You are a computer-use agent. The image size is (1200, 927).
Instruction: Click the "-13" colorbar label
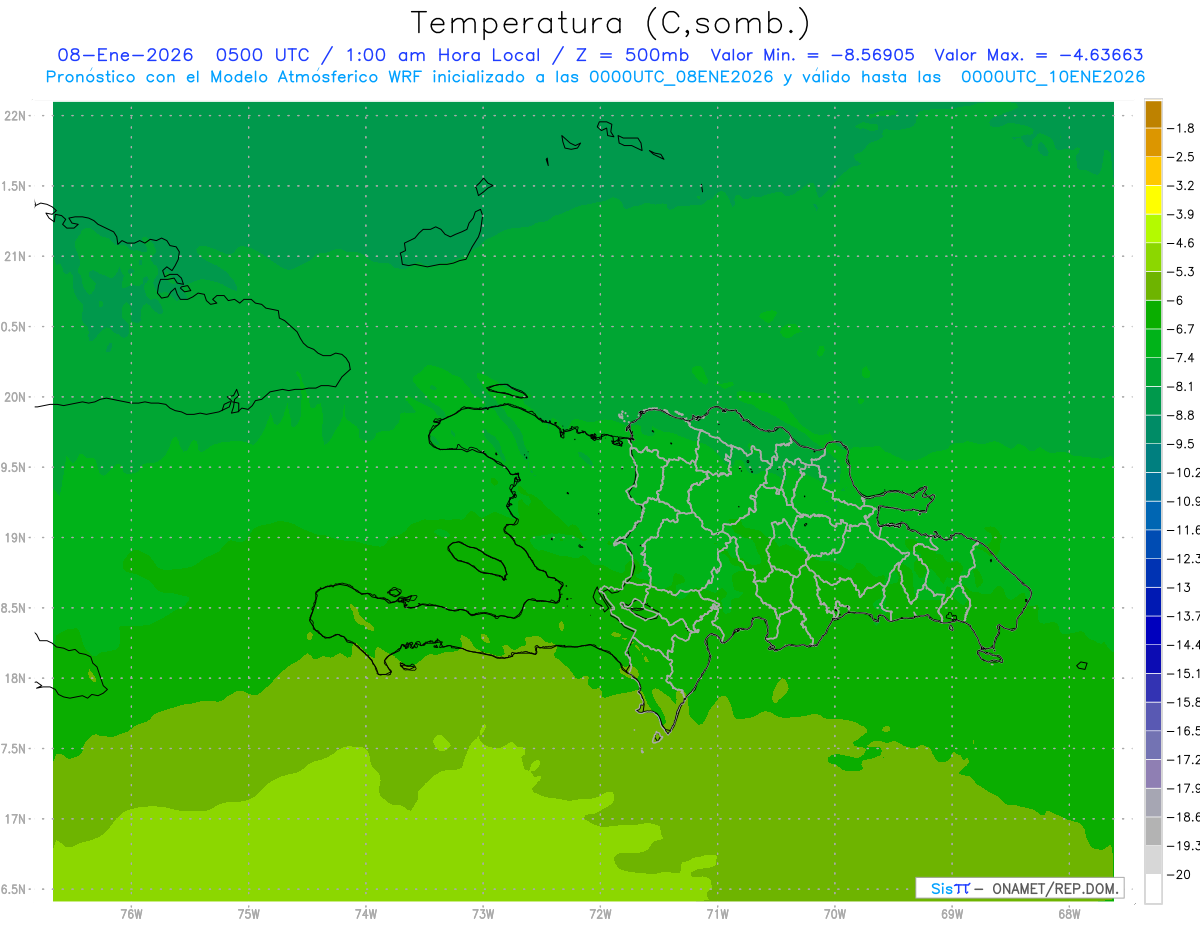tap(1179, 587)
